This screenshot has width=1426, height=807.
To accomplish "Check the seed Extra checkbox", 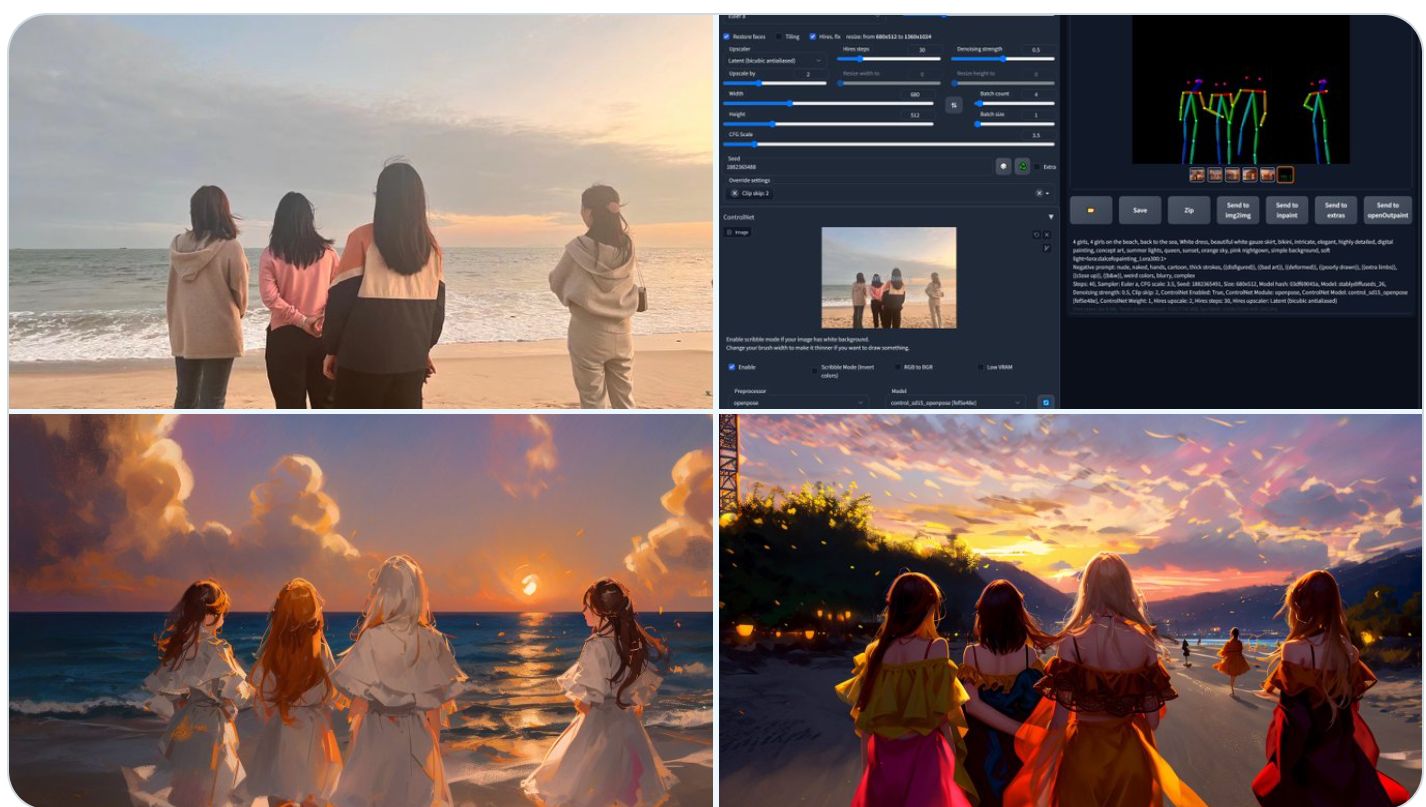I will click(x=1038, y=167).
